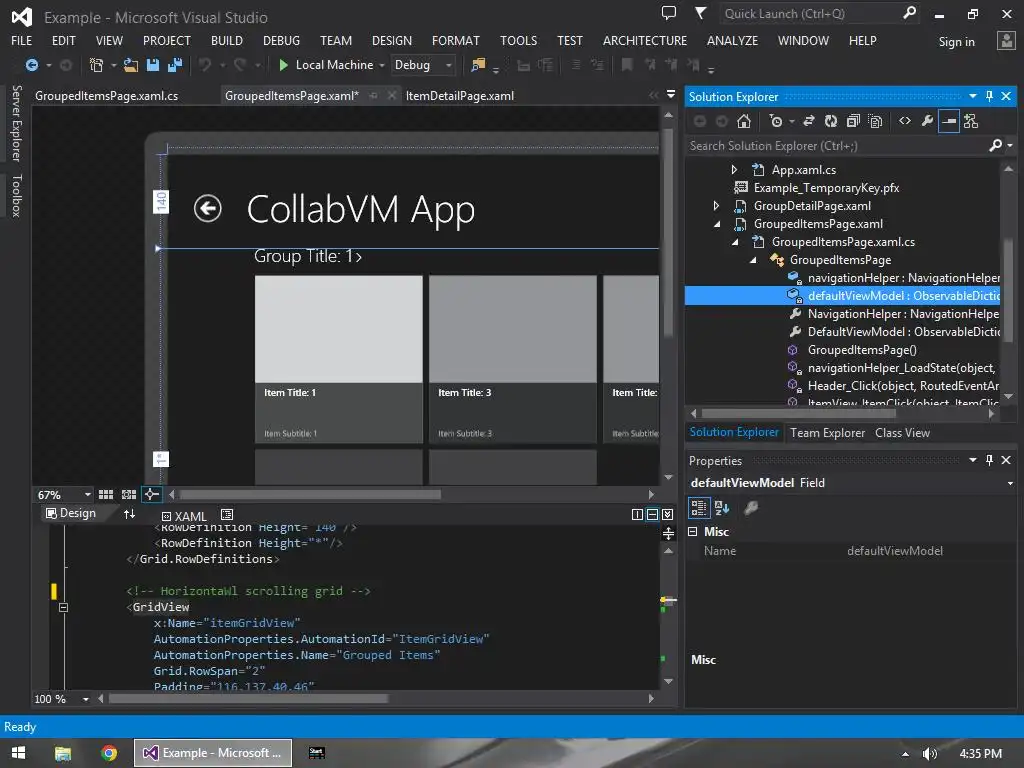This screenshot has width=1024, height=768.
Task: Click Pending Changes Filter clock icon
Action: tap(776, 121)
